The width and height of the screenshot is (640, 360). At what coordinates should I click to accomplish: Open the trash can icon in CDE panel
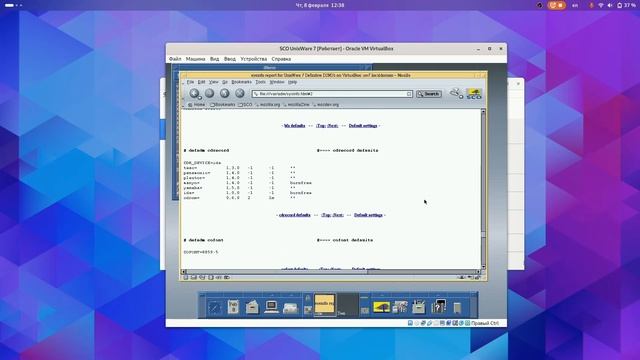coord(457,307)
